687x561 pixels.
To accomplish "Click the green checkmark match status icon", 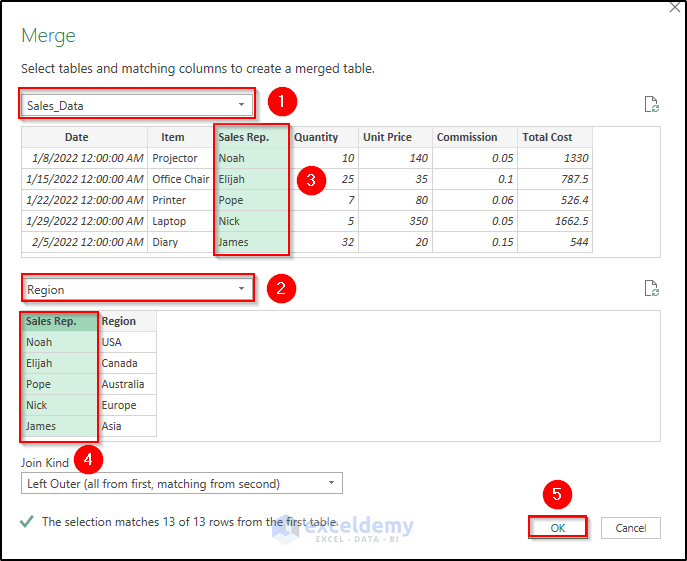I will click(x=27, y=521).
